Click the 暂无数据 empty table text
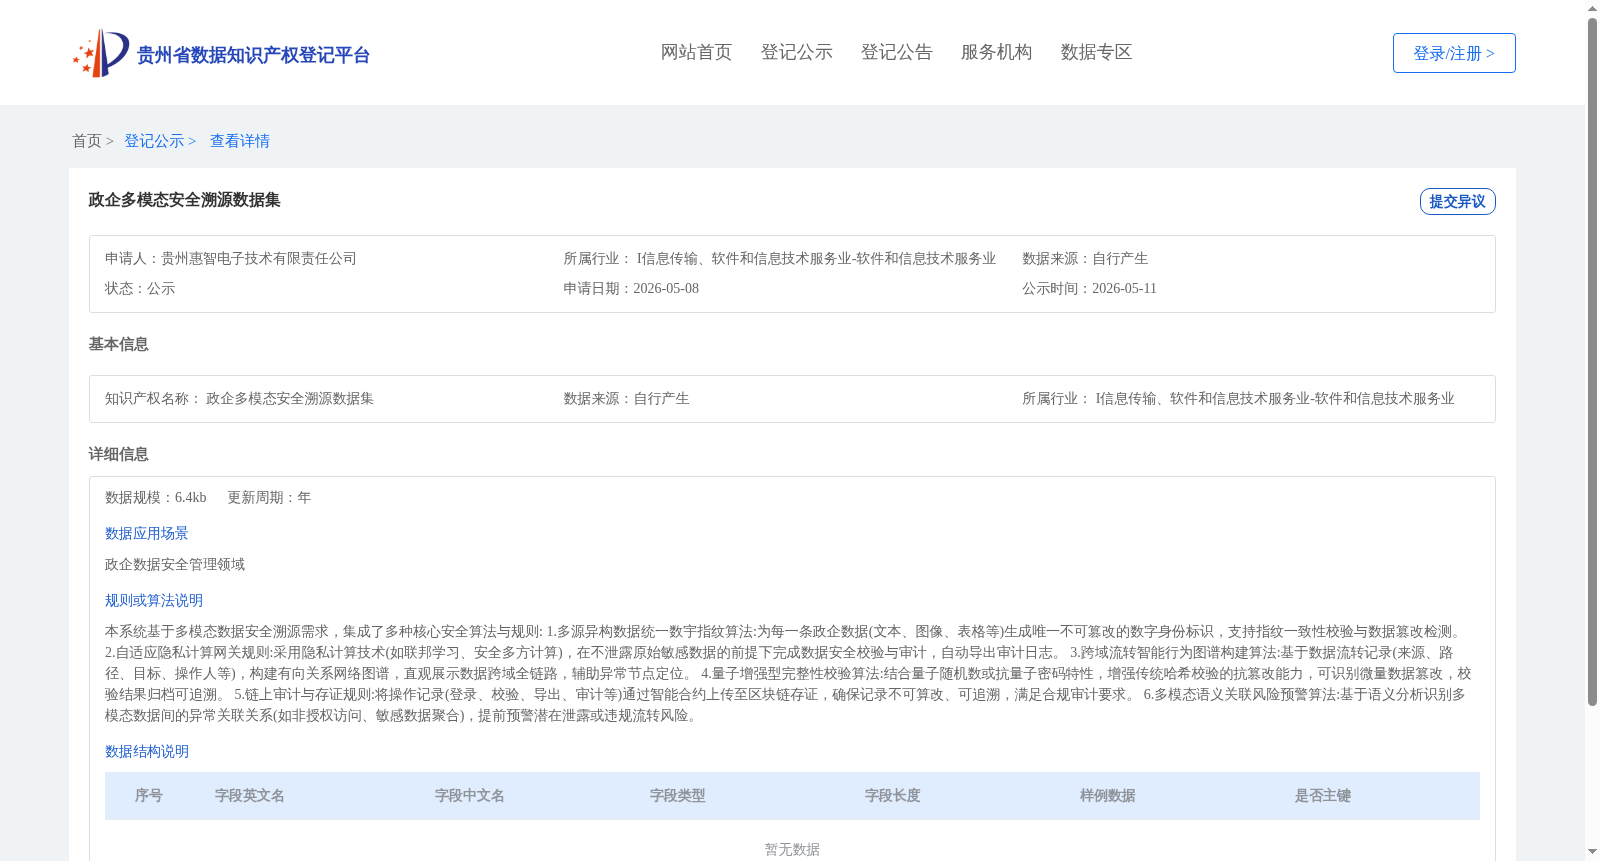The image size is (1600, 861). tap(792, 849)
